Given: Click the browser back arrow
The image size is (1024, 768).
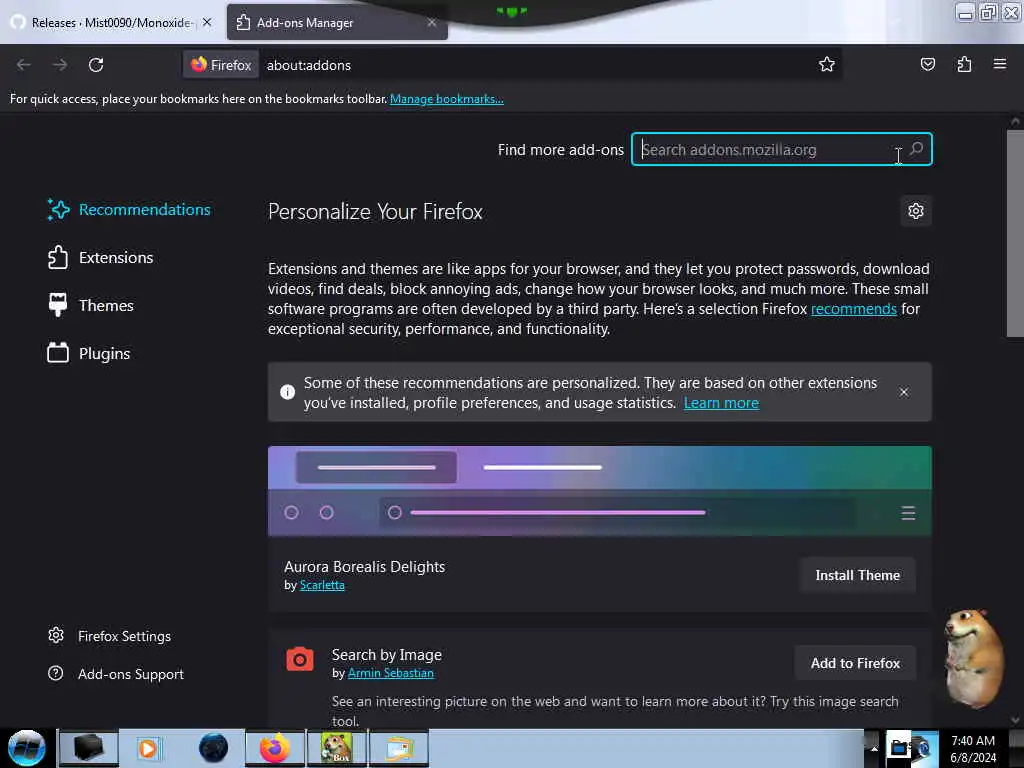Looking at the screenshot, I should click(24, 65).
